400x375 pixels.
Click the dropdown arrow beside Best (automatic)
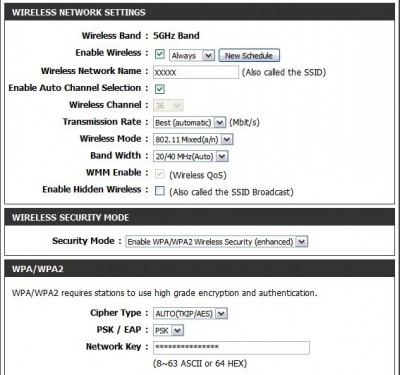220,123
